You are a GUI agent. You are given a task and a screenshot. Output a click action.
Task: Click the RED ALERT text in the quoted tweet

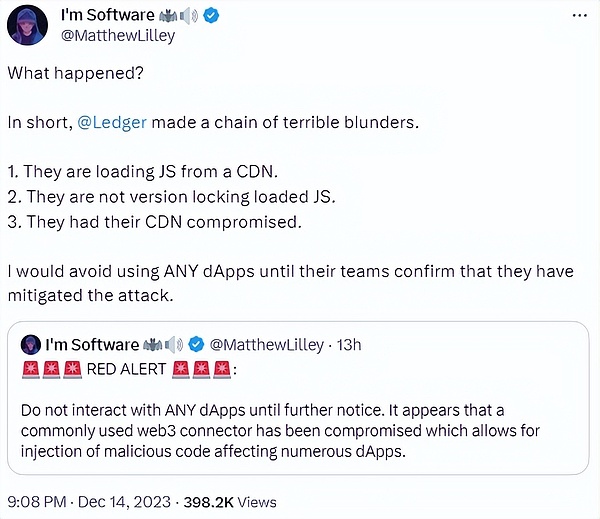127,369
